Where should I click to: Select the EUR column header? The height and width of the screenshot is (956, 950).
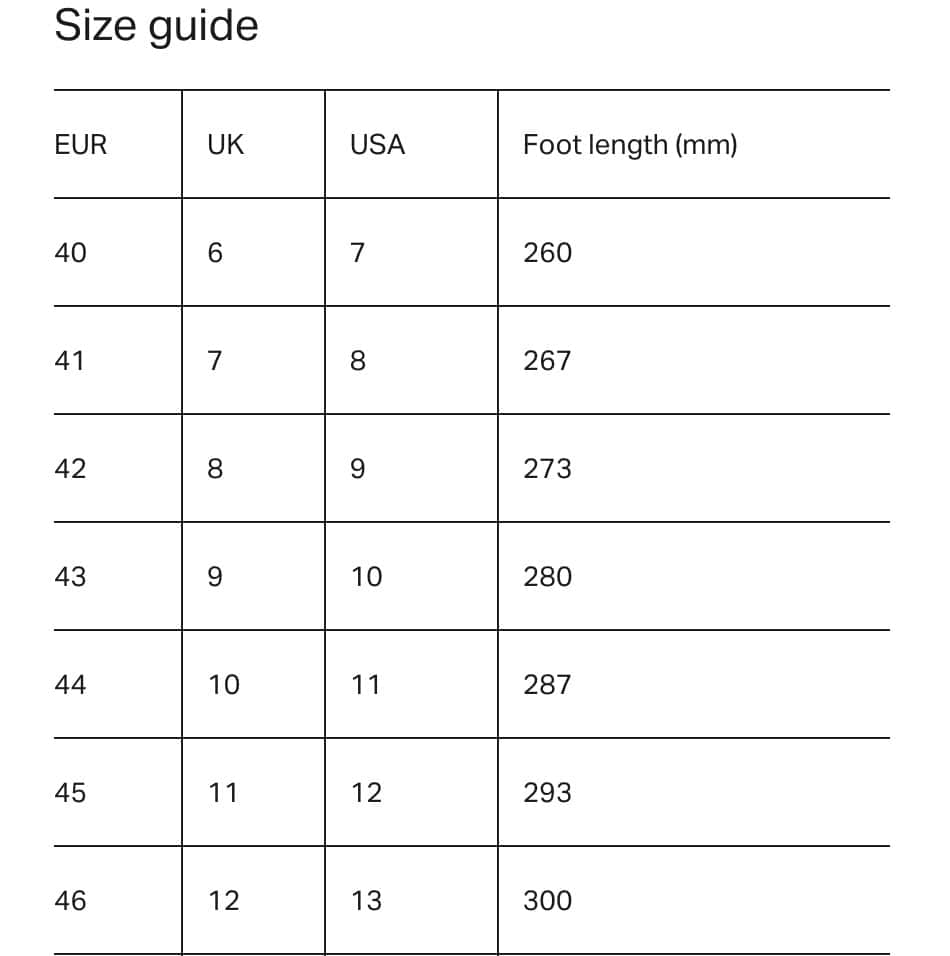pyautogui.click(x=80, y=145)
